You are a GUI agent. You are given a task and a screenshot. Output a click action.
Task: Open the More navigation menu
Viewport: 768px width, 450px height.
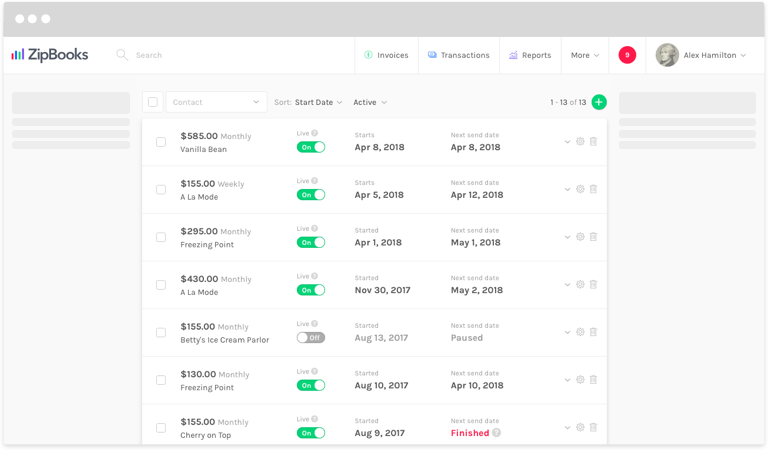pyautogui.click(x=585, y=55)
